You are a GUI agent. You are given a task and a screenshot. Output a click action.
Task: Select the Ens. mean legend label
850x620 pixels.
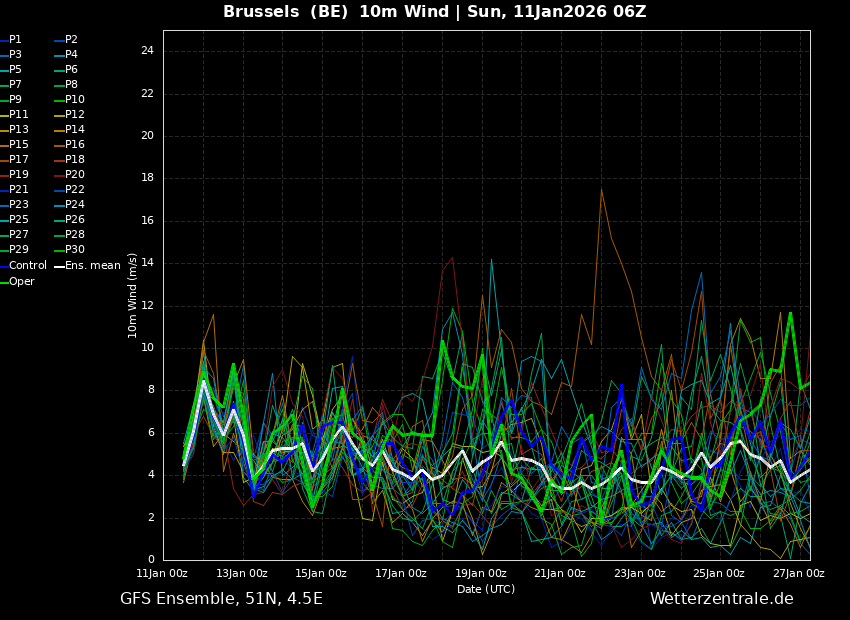[x=87, y=266]
